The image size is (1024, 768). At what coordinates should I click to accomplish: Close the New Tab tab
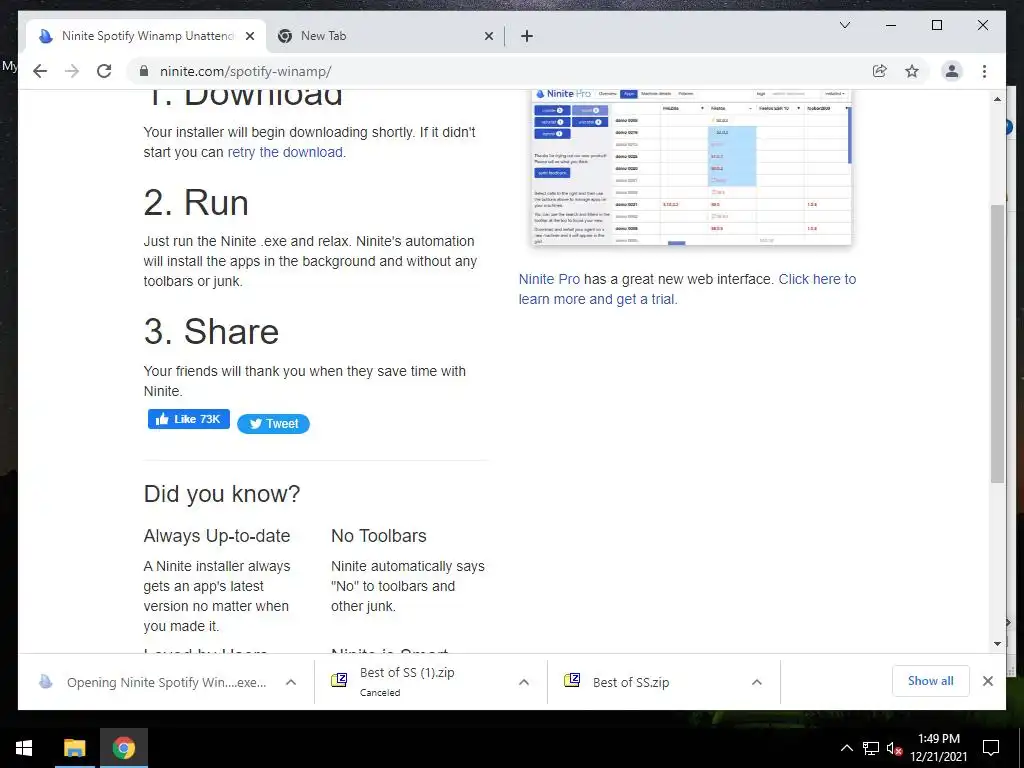(488, 36)
